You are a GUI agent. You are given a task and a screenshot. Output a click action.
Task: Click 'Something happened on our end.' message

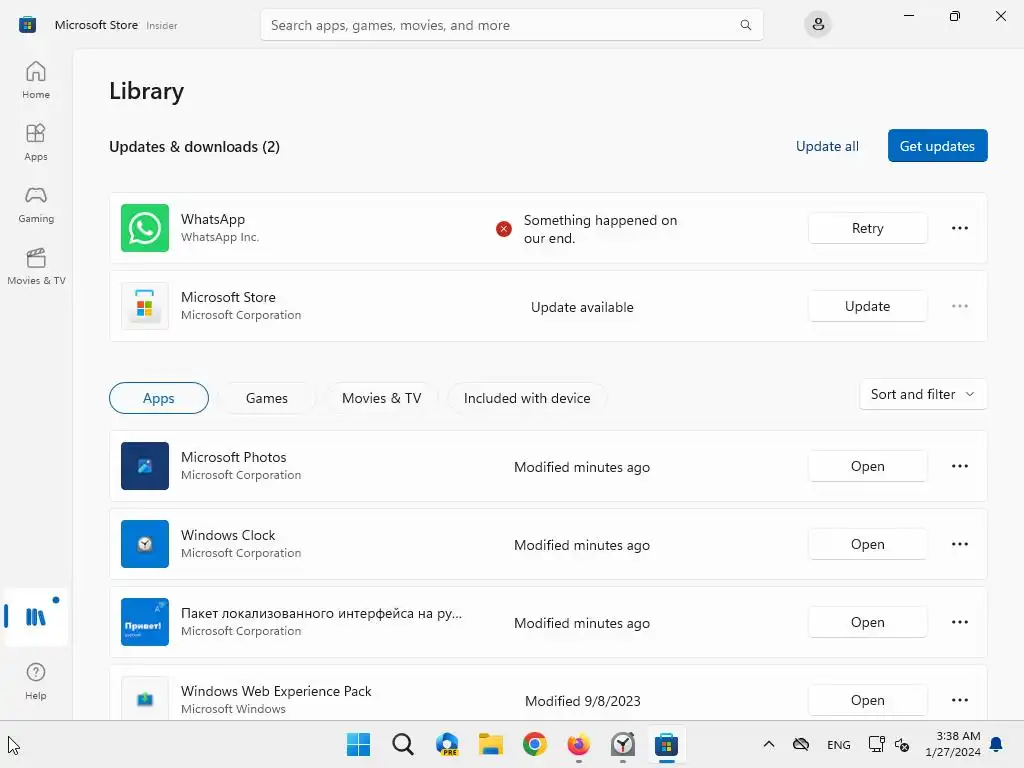tap(600, 229)
